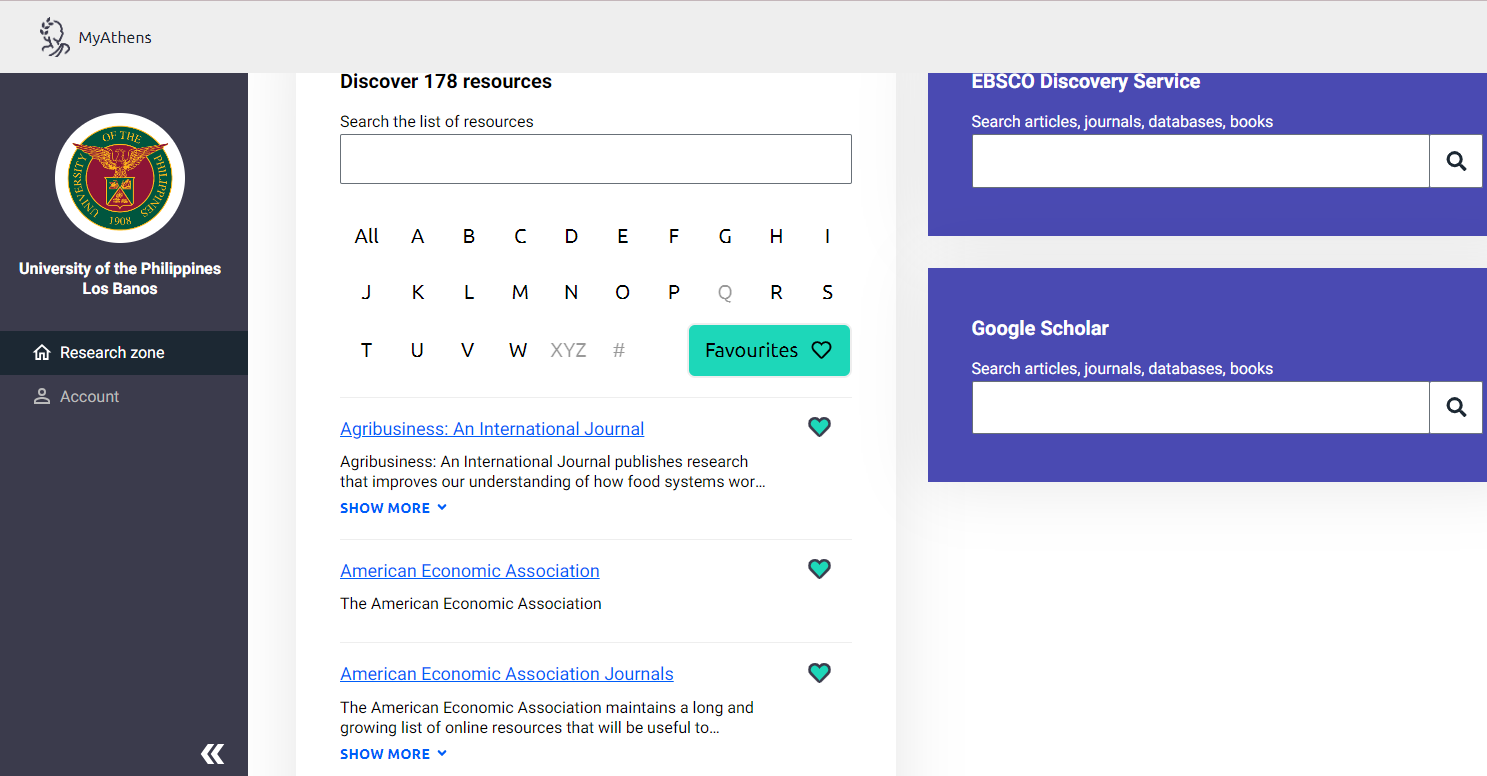This screenshot has width=1487, height=776.
Task: Open the Research zone section
Action: click(110, 352)
